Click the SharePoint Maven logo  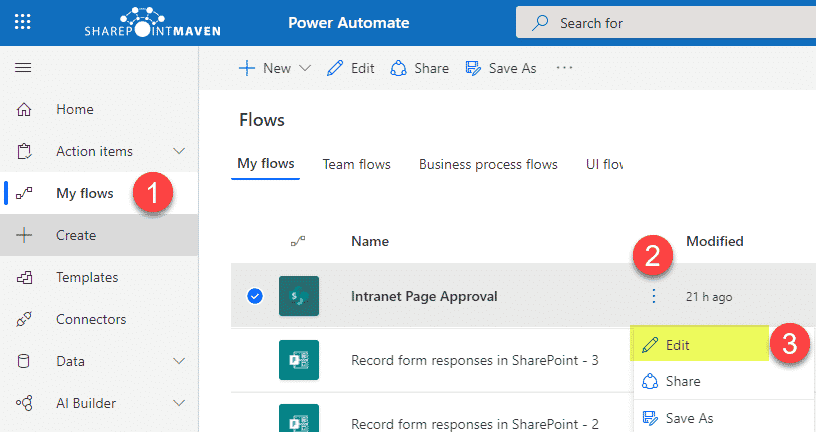click(152, 22)
